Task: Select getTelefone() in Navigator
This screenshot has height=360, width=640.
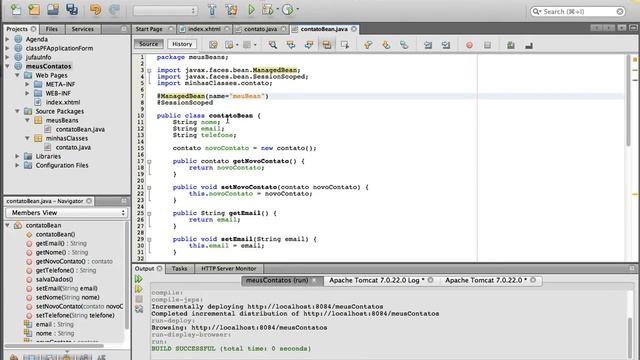Action: pos(65,271)
